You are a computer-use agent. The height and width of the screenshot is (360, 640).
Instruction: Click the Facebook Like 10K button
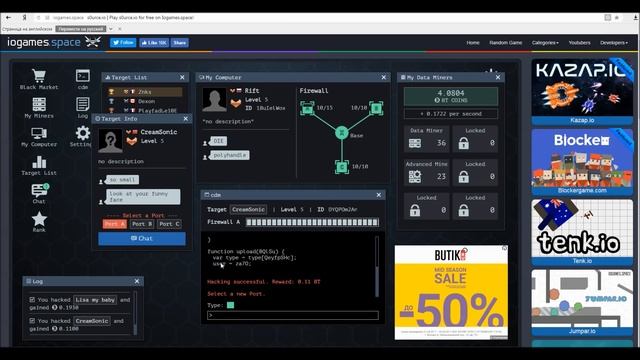[x=154, y=43]
